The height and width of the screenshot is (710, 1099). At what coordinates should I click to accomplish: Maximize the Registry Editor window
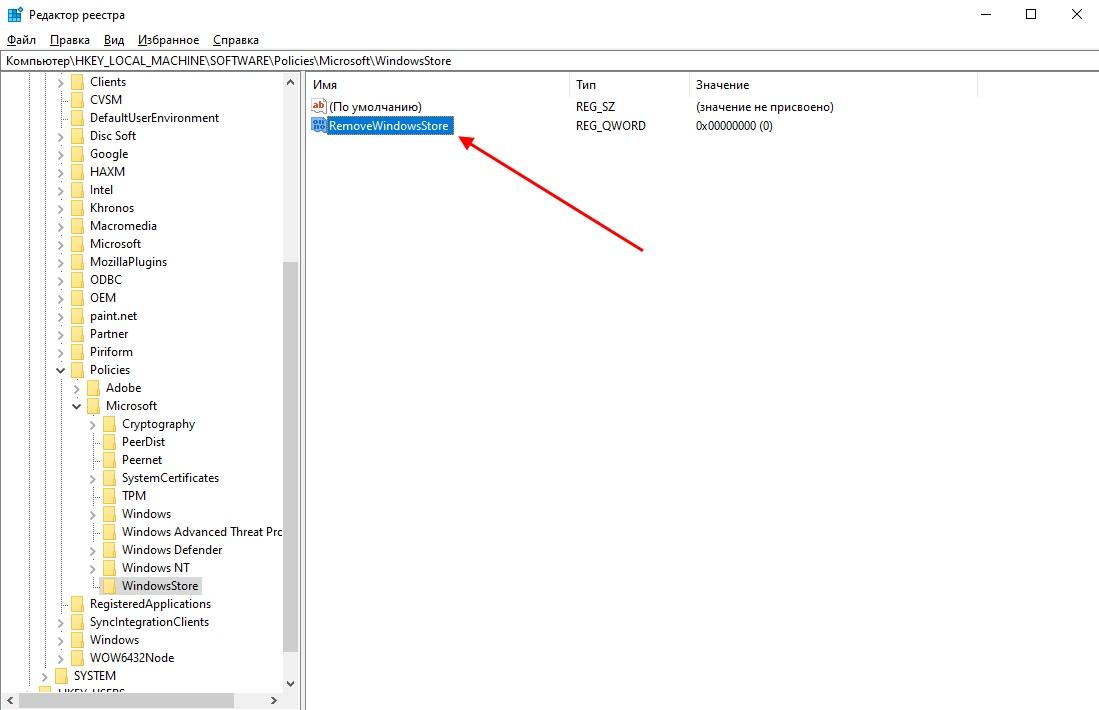(1031, 14)
